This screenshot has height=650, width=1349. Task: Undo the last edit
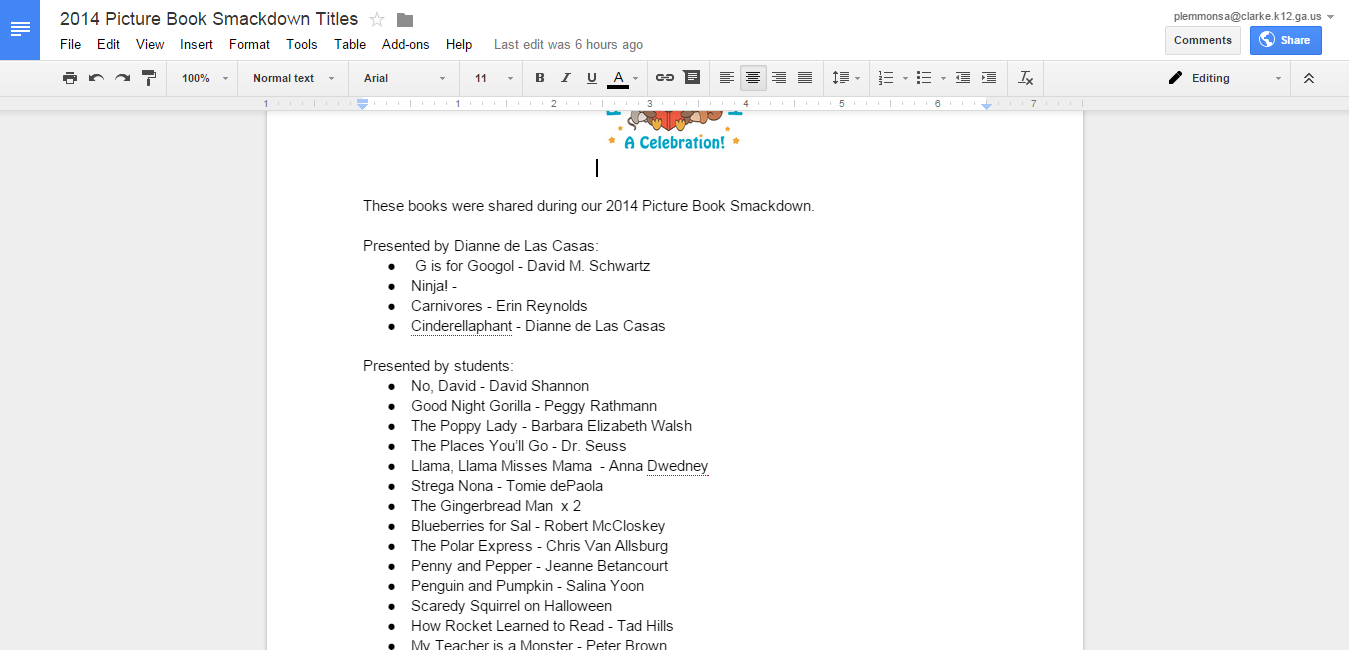pyautogui.click(x=96, y=78)
